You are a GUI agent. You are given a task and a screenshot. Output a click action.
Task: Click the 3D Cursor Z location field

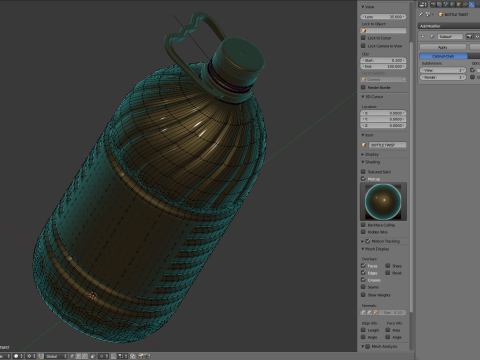(x=383, y=125)
